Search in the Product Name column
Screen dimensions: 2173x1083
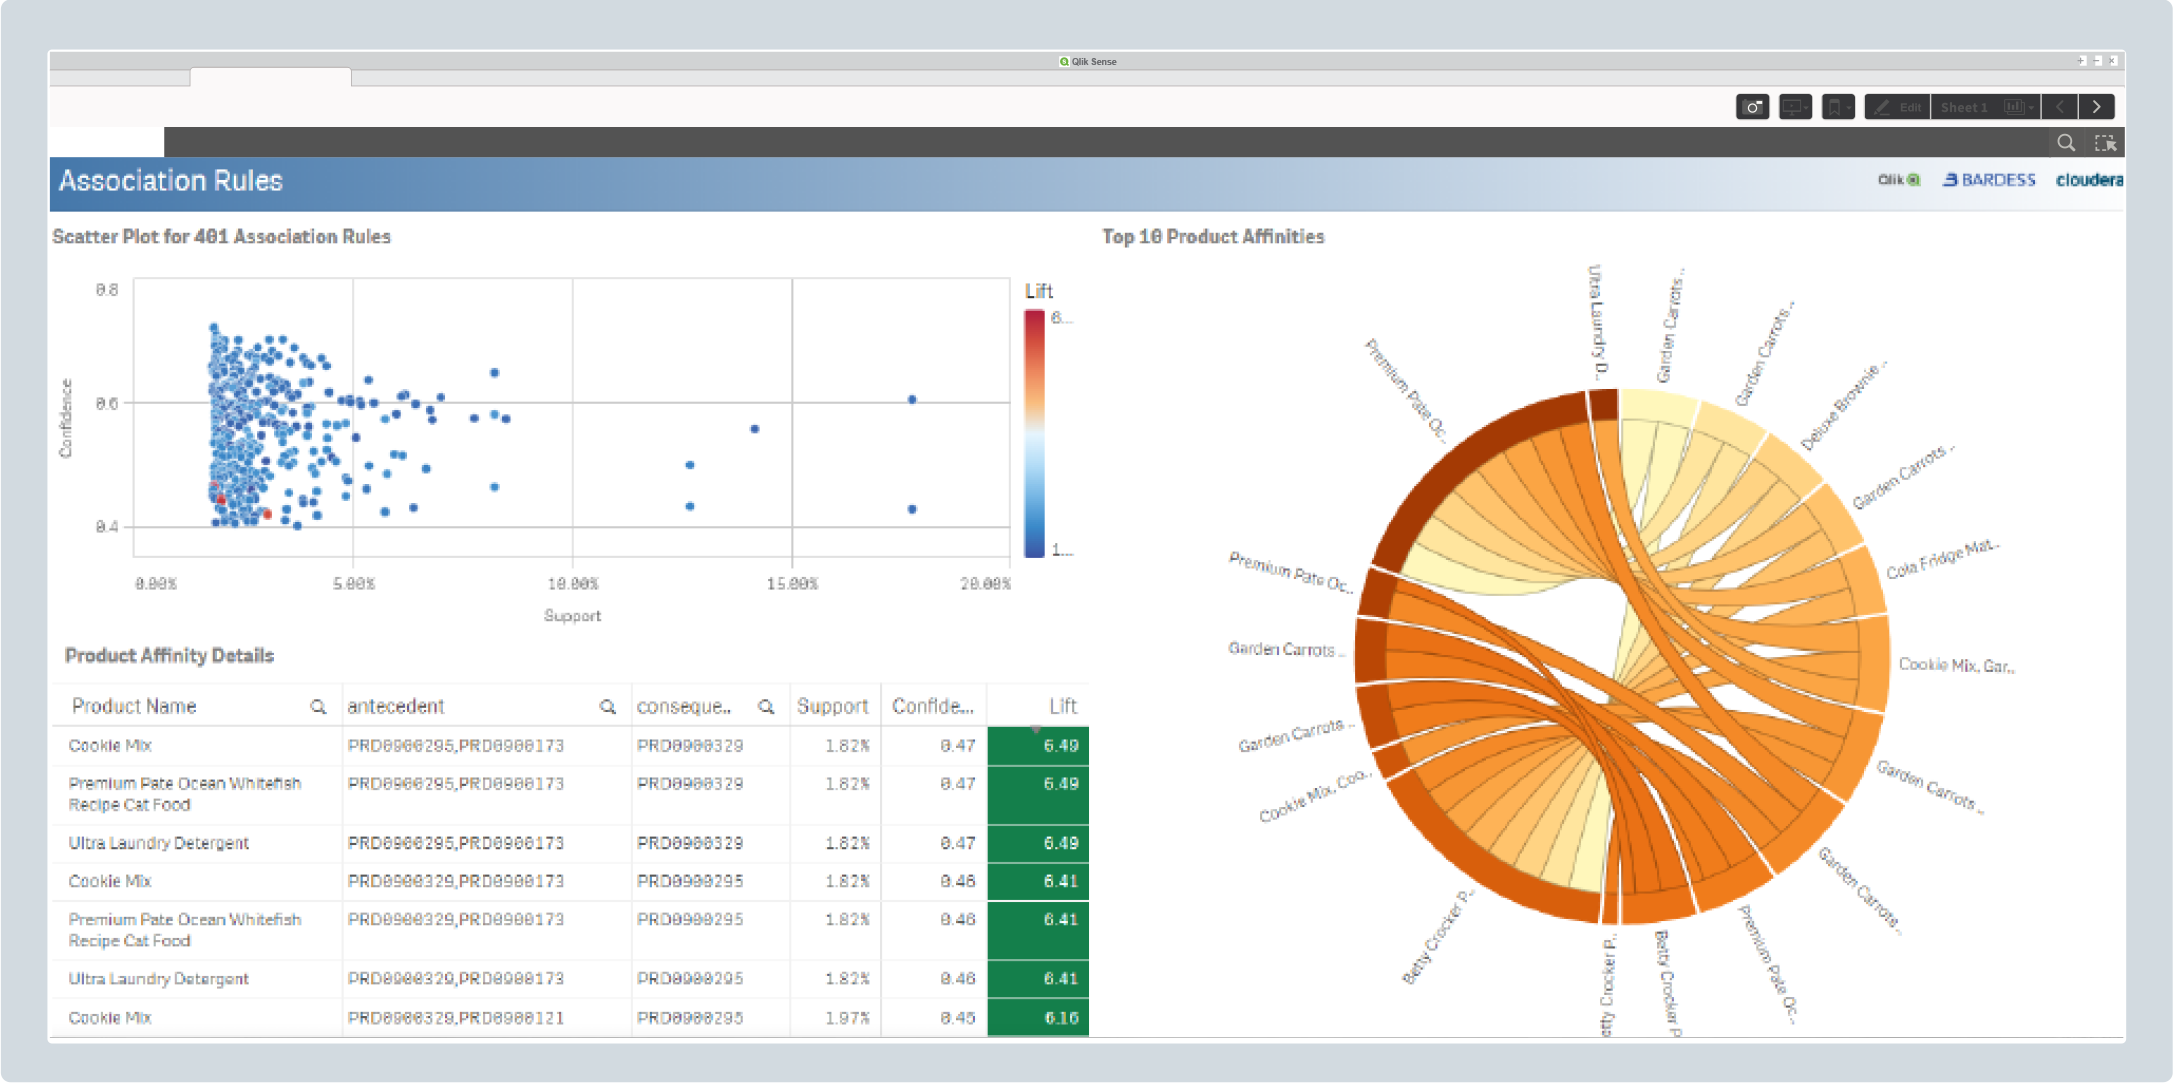(x=318, y=707)
